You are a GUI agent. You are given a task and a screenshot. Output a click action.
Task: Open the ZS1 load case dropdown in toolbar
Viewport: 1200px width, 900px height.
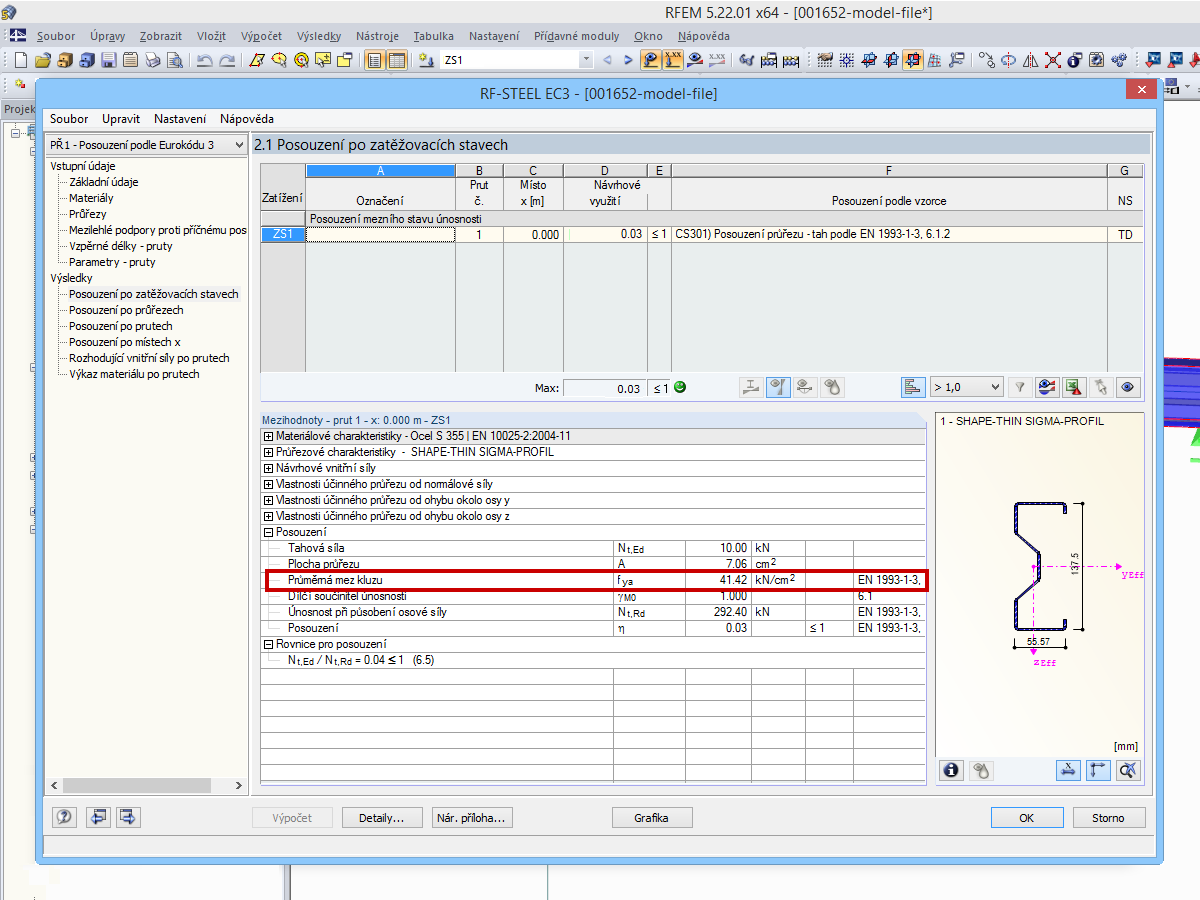(x=586, y=60)
